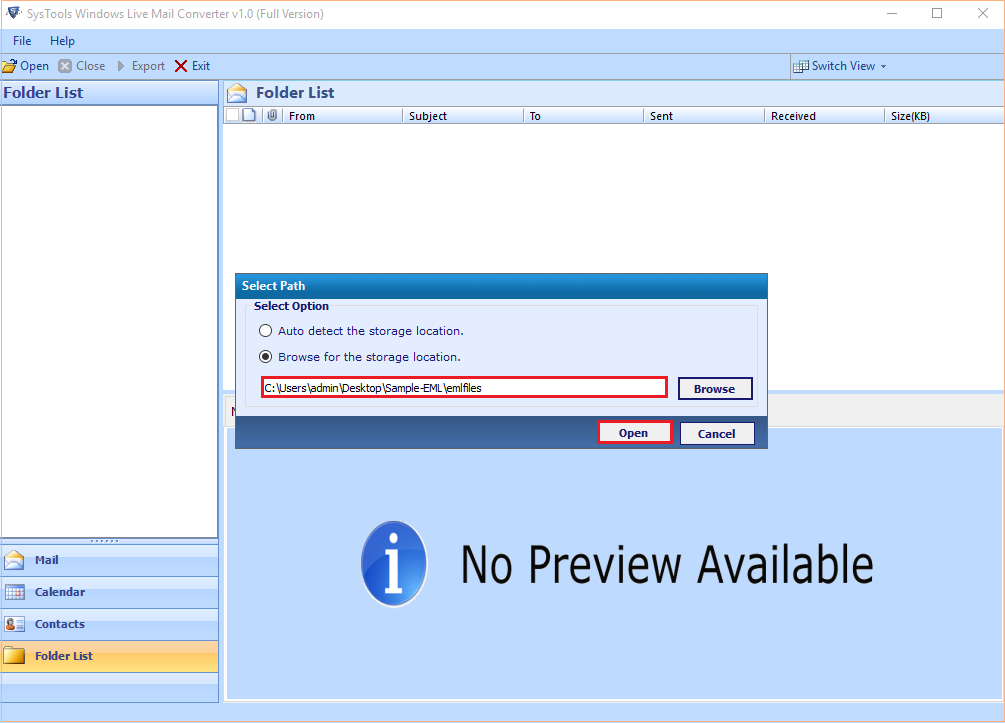Click Open in Select Path dialog
Image resolution: width=1005 pixels, height=723 pixels.
(x=634, y=433)
